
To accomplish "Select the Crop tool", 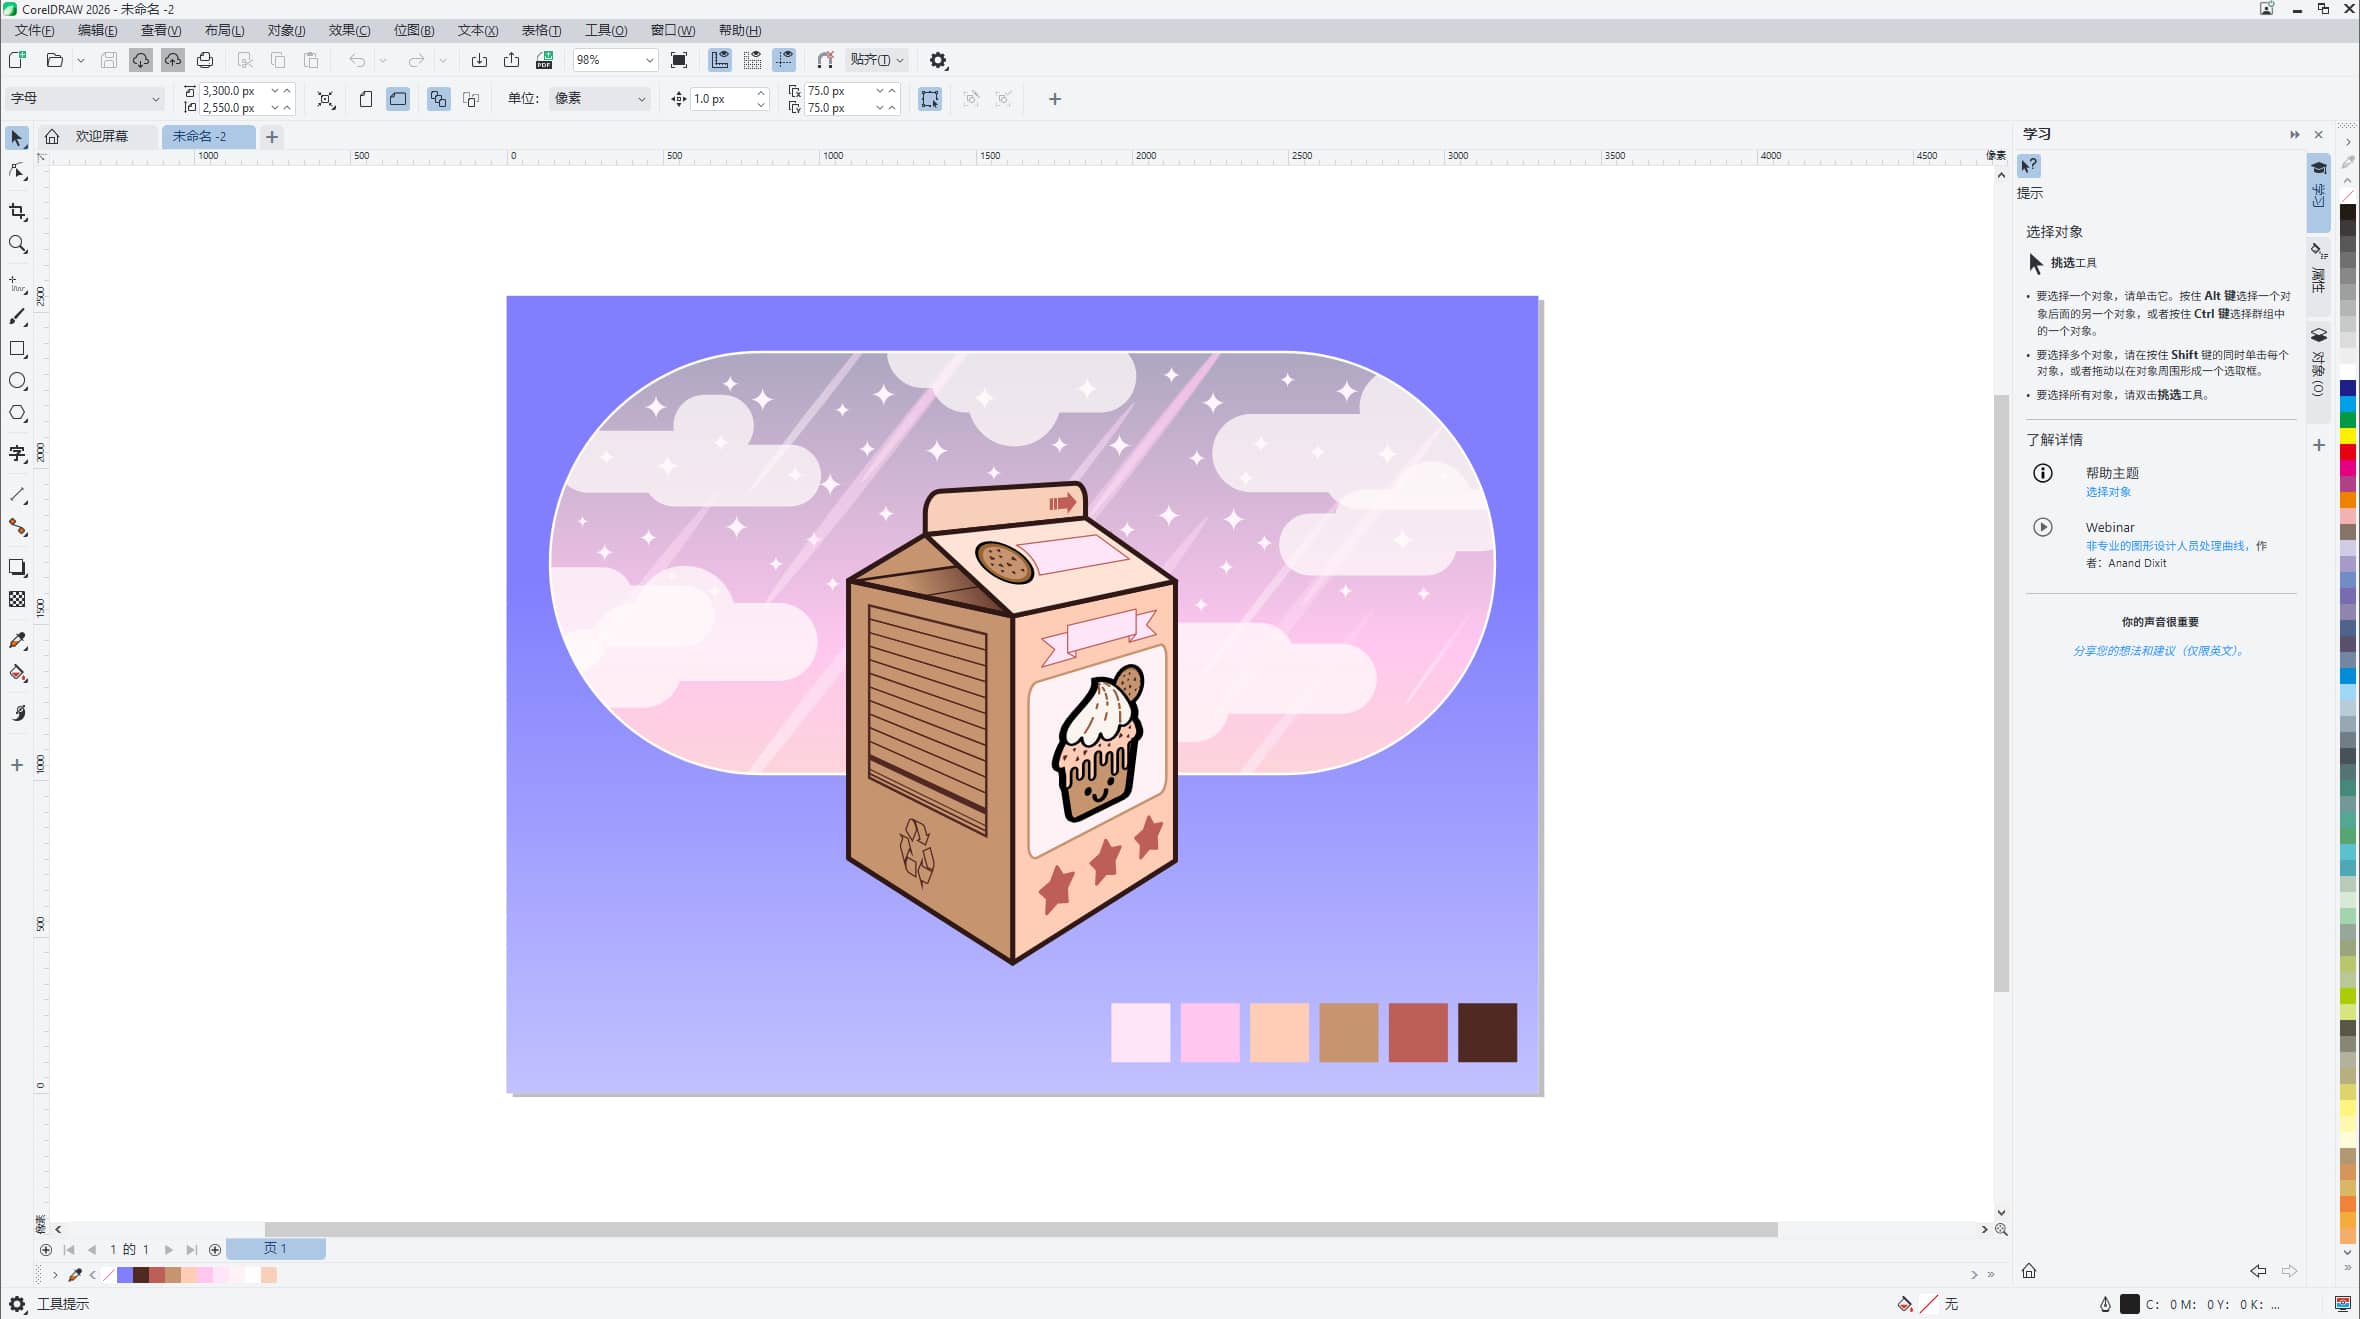I will (x=17, y=212).
